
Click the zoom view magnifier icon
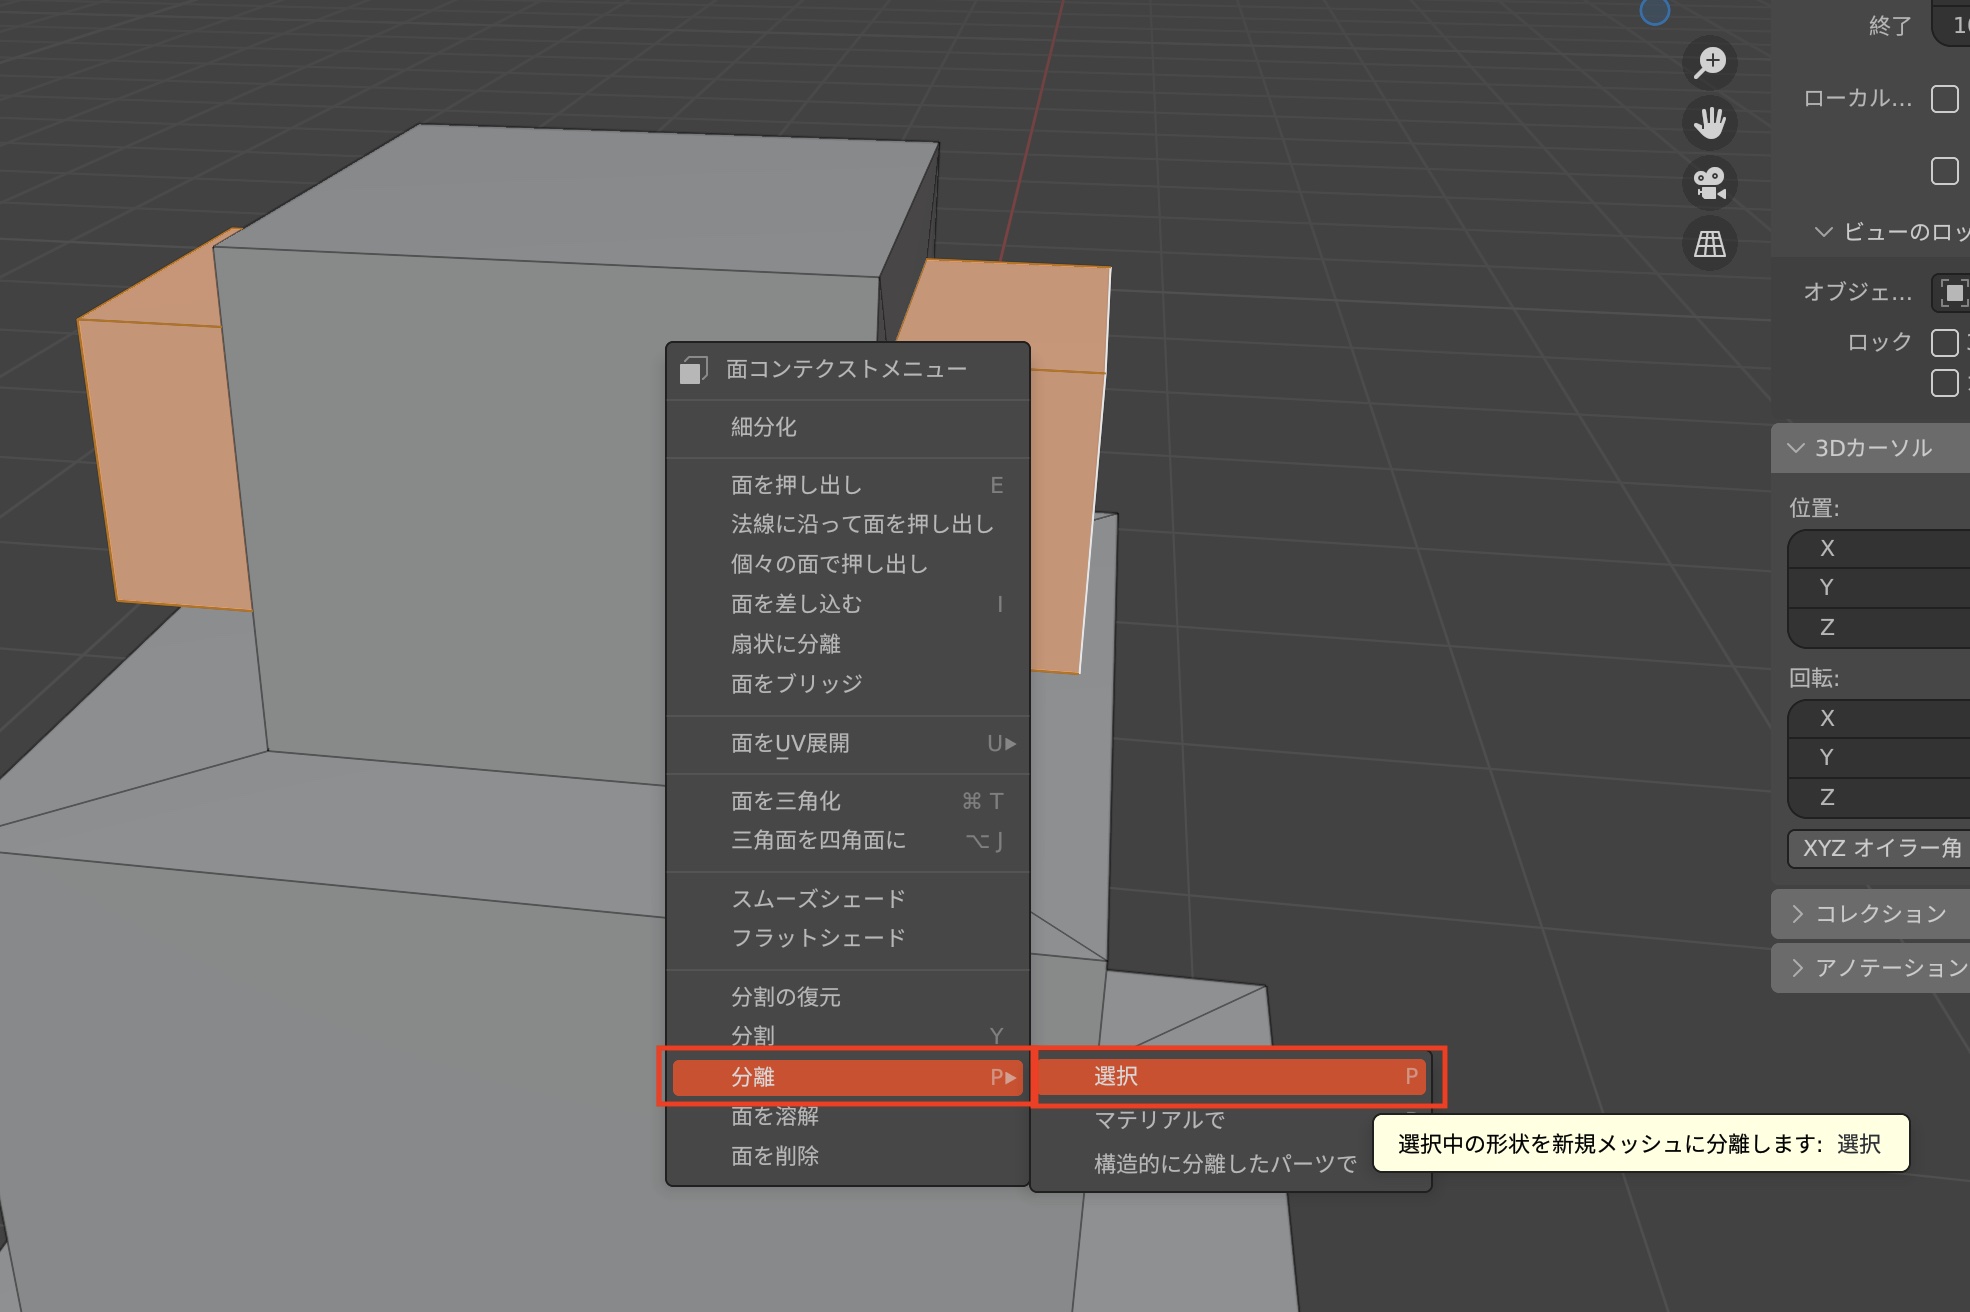pos(1710,63)
